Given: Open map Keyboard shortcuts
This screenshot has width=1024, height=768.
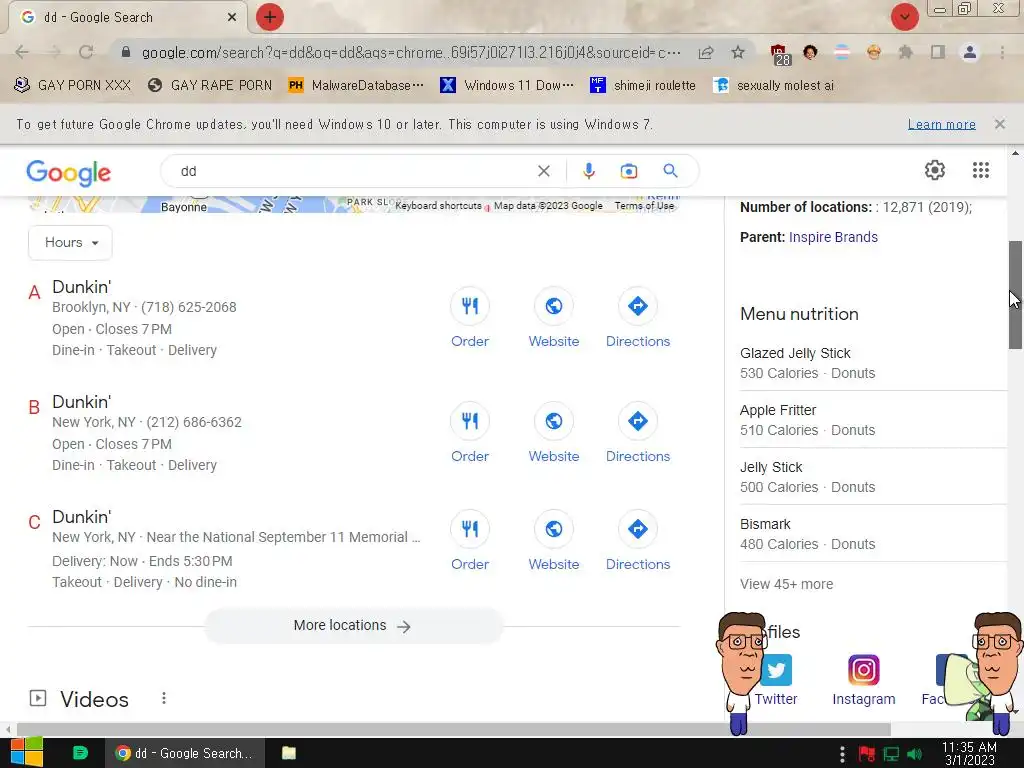Looking at the screenshot, I should (x=438, y=206).
